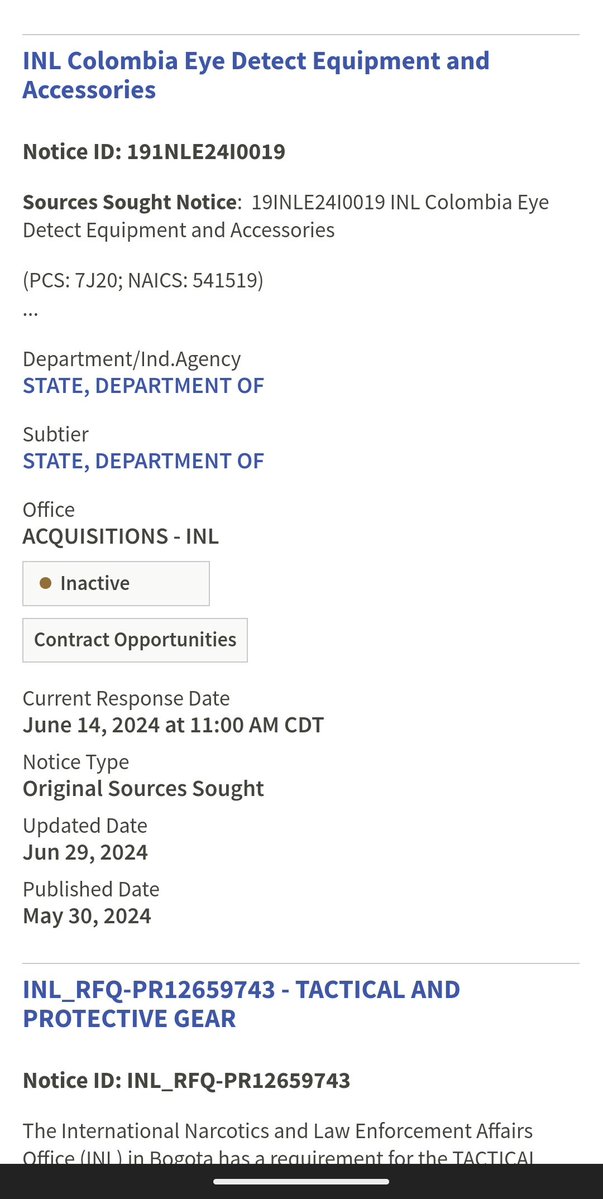
Task: Tap the gesture navigation bar at bottom
Action: (x=301, y=1181)
